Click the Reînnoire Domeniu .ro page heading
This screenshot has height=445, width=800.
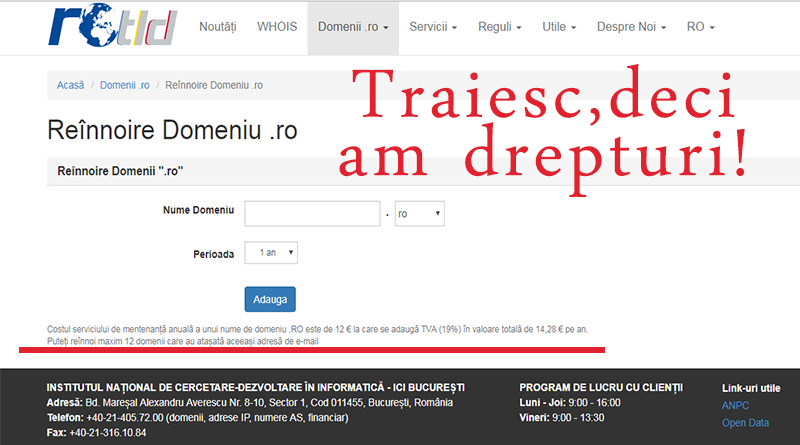172,130
